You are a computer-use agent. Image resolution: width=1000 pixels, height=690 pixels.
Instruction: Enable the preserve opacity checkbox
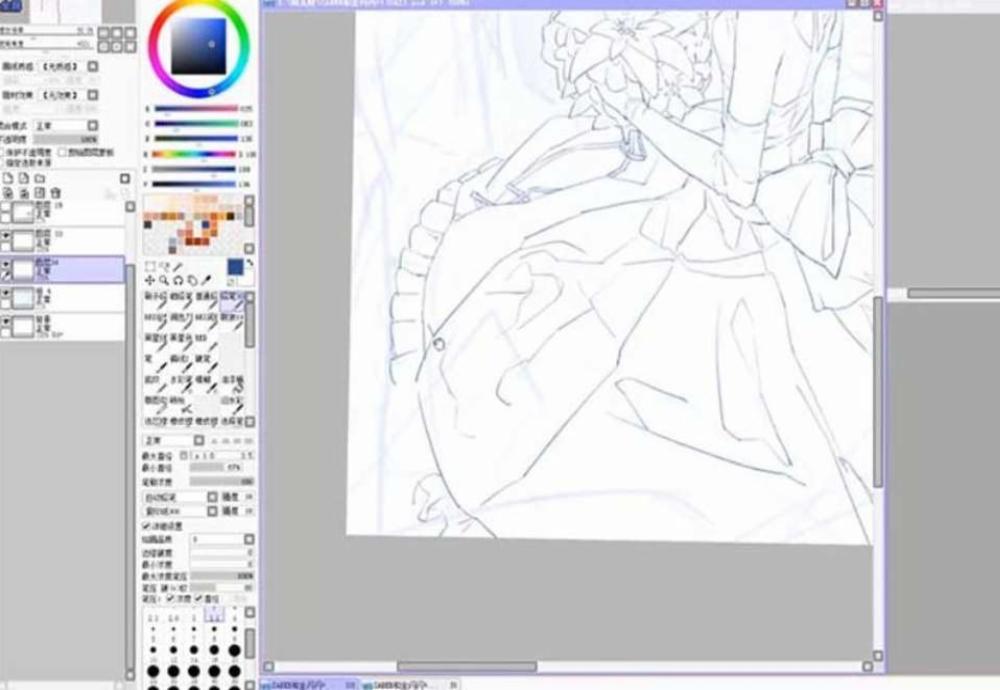pos(4,152)
